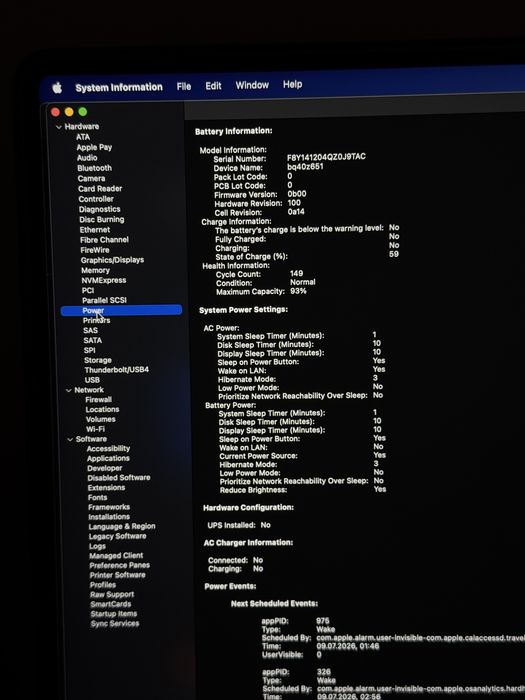Select Disabled Software in the sidebar

[x=119, y=478]
